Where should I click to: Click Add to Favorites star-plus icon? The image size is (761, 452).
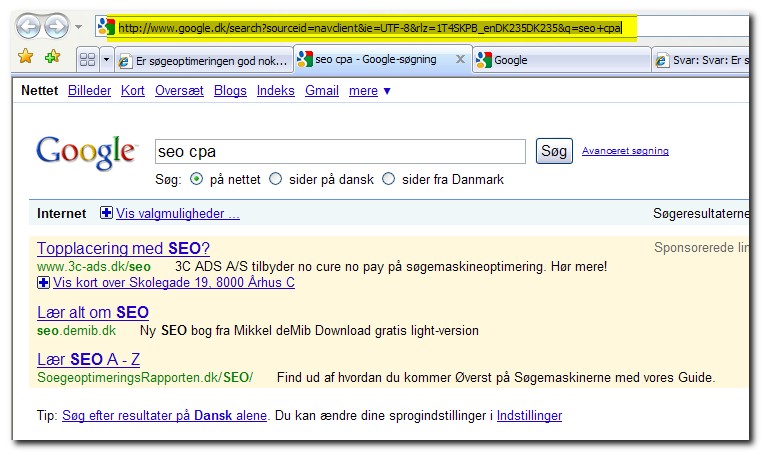[52, 57]
